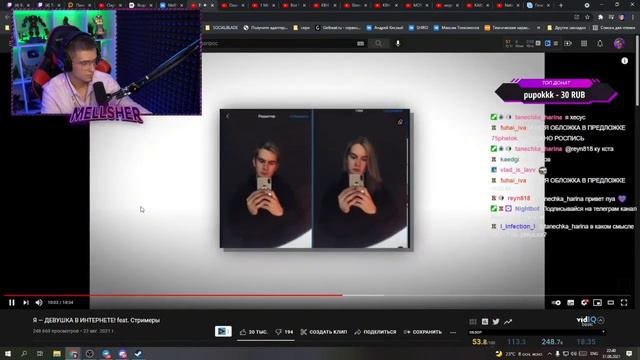Open YouTube apps grid
The width and height of the screenshot is (640, 360).
pyautogui.click(x=584, y=43)
